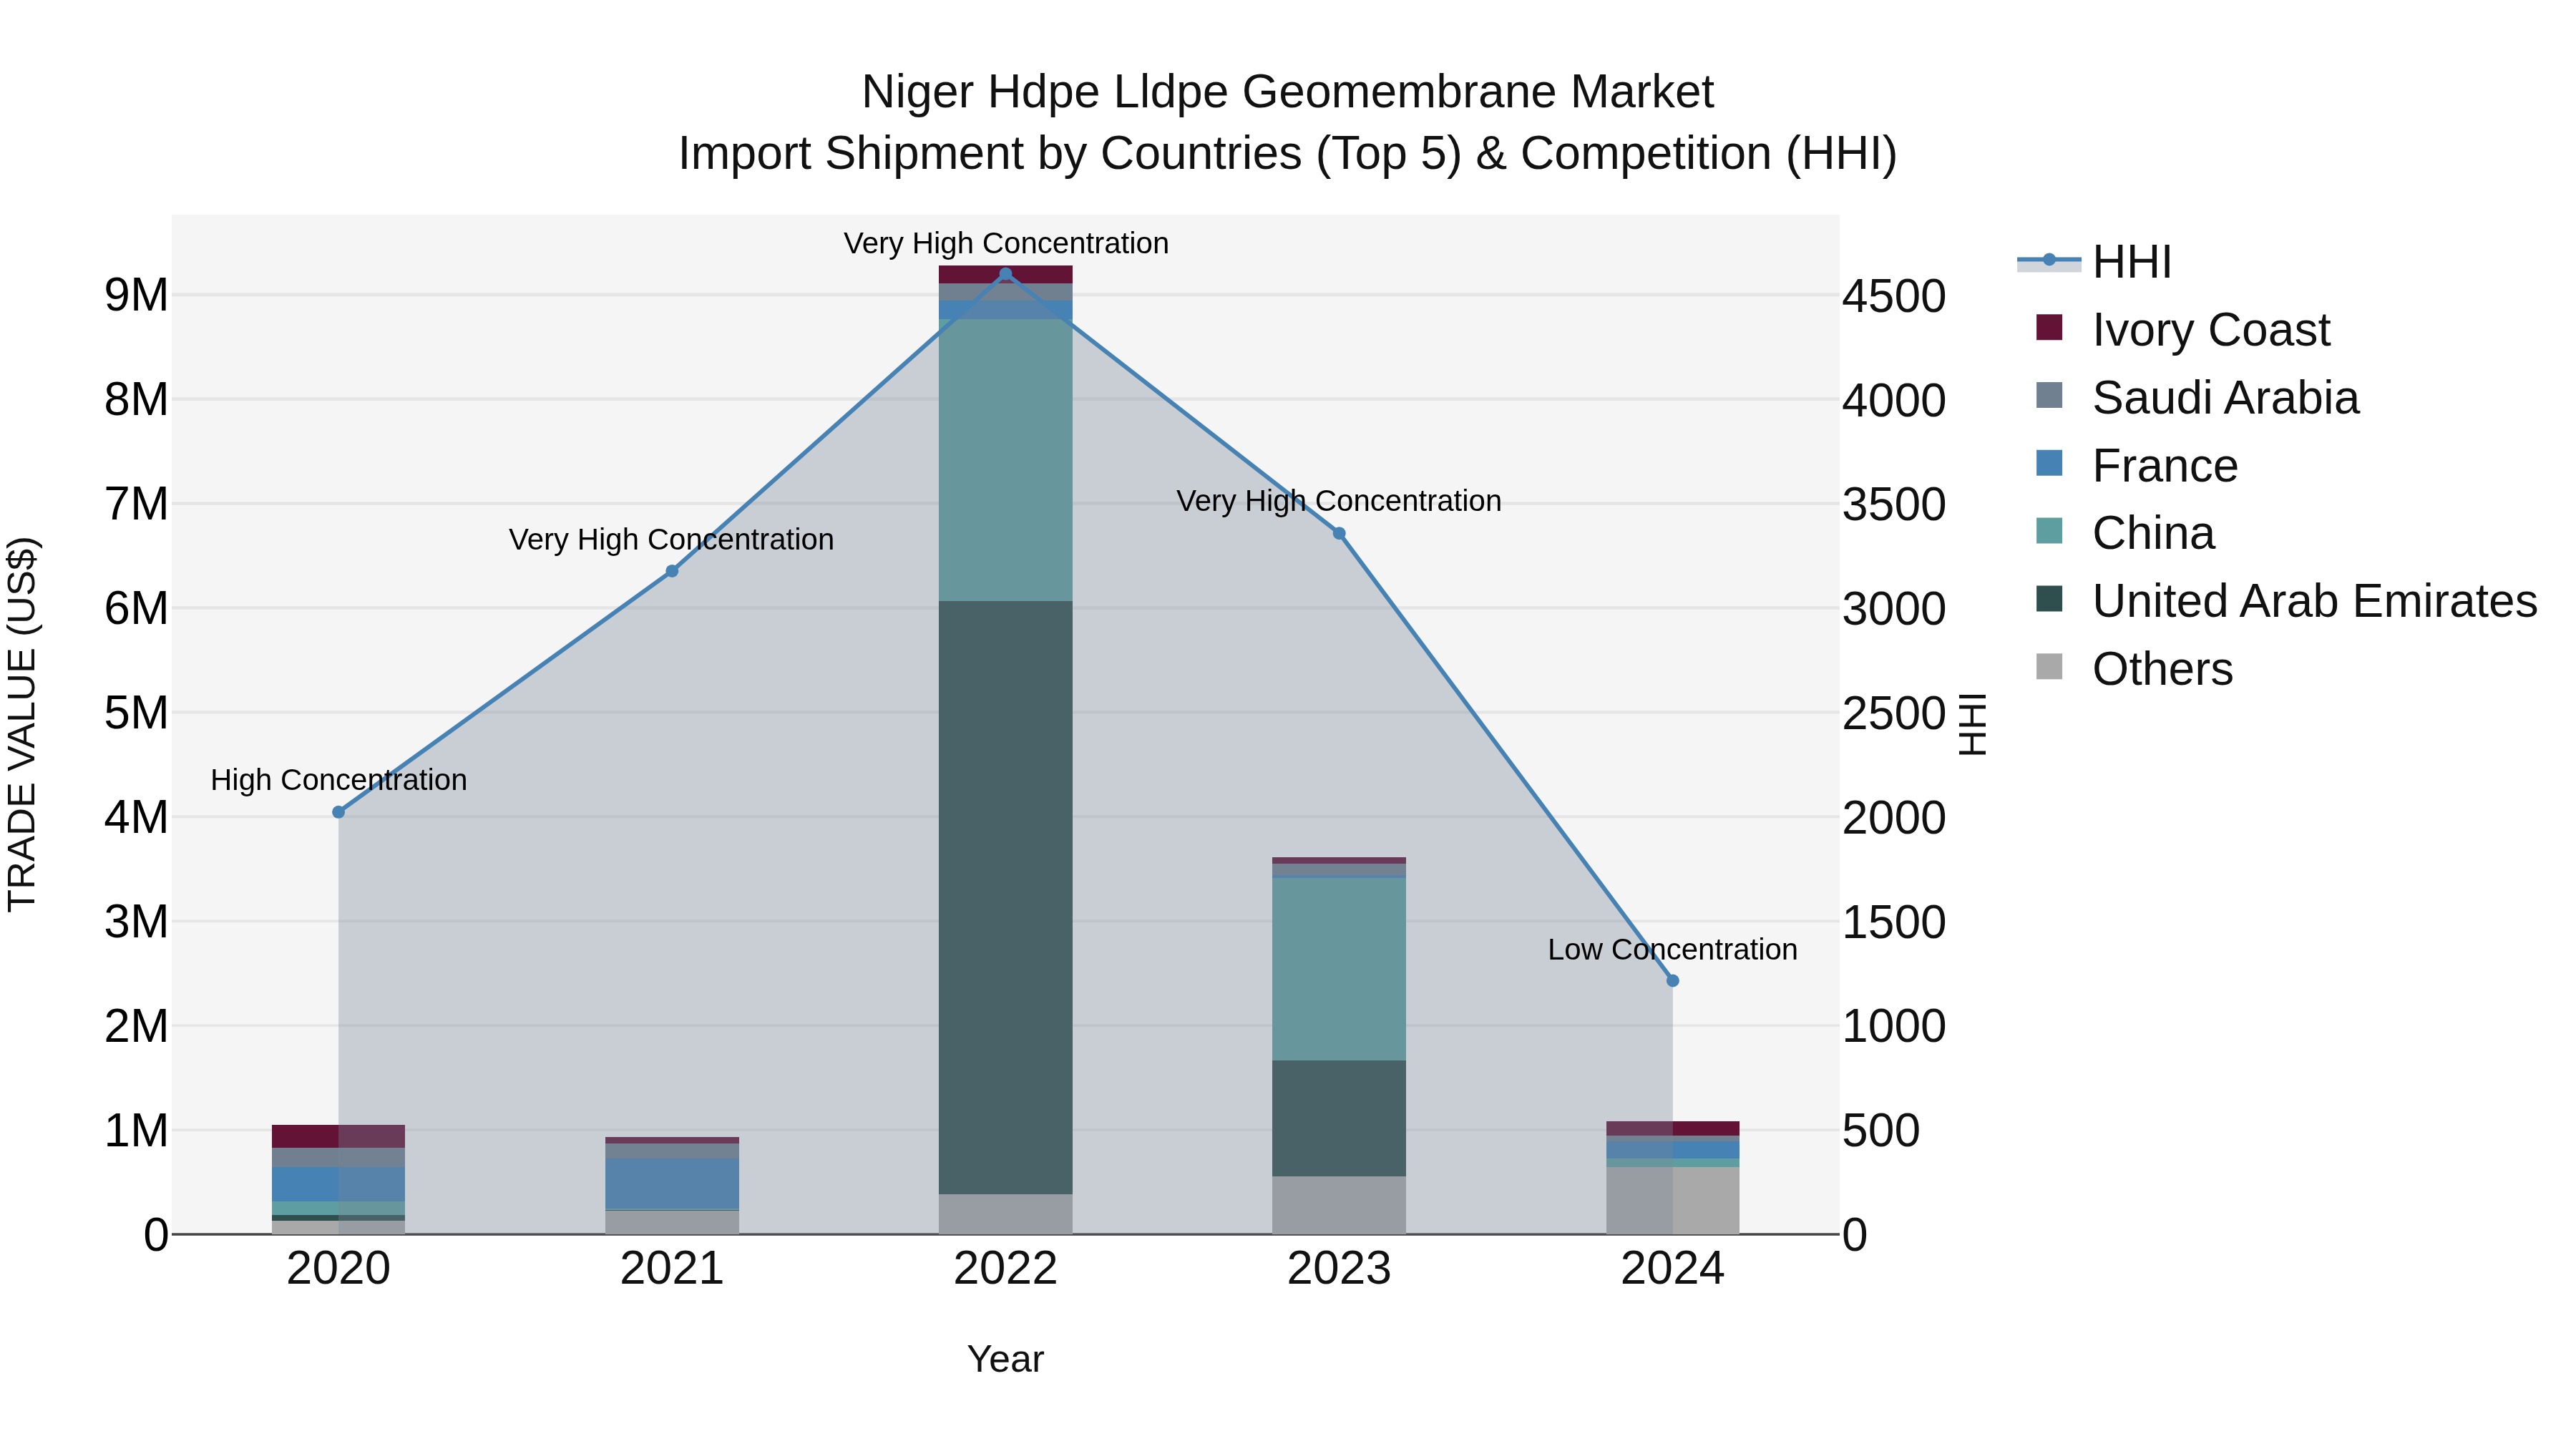Click the 'Low Concentration' annotation at 2024
The width and height of the screenshot is (2576, 1449).
1673,949
